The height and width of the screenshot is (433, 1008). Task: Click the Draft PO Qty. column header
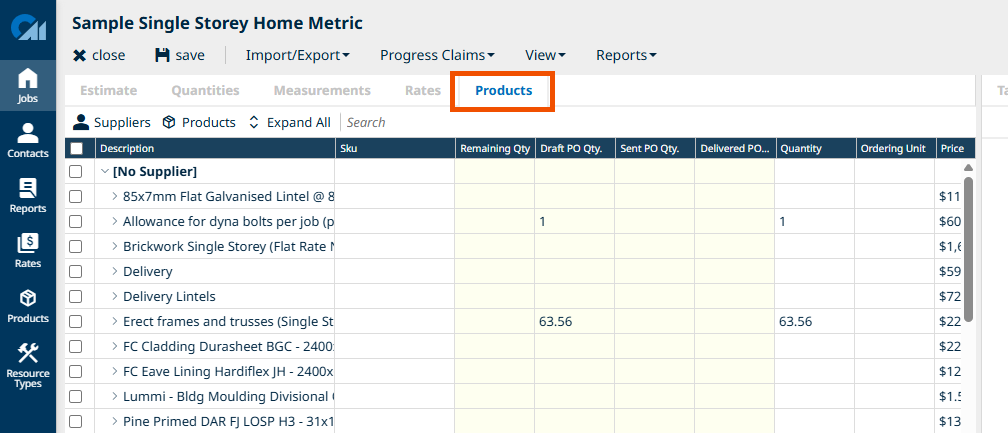(x=575, y=148)
